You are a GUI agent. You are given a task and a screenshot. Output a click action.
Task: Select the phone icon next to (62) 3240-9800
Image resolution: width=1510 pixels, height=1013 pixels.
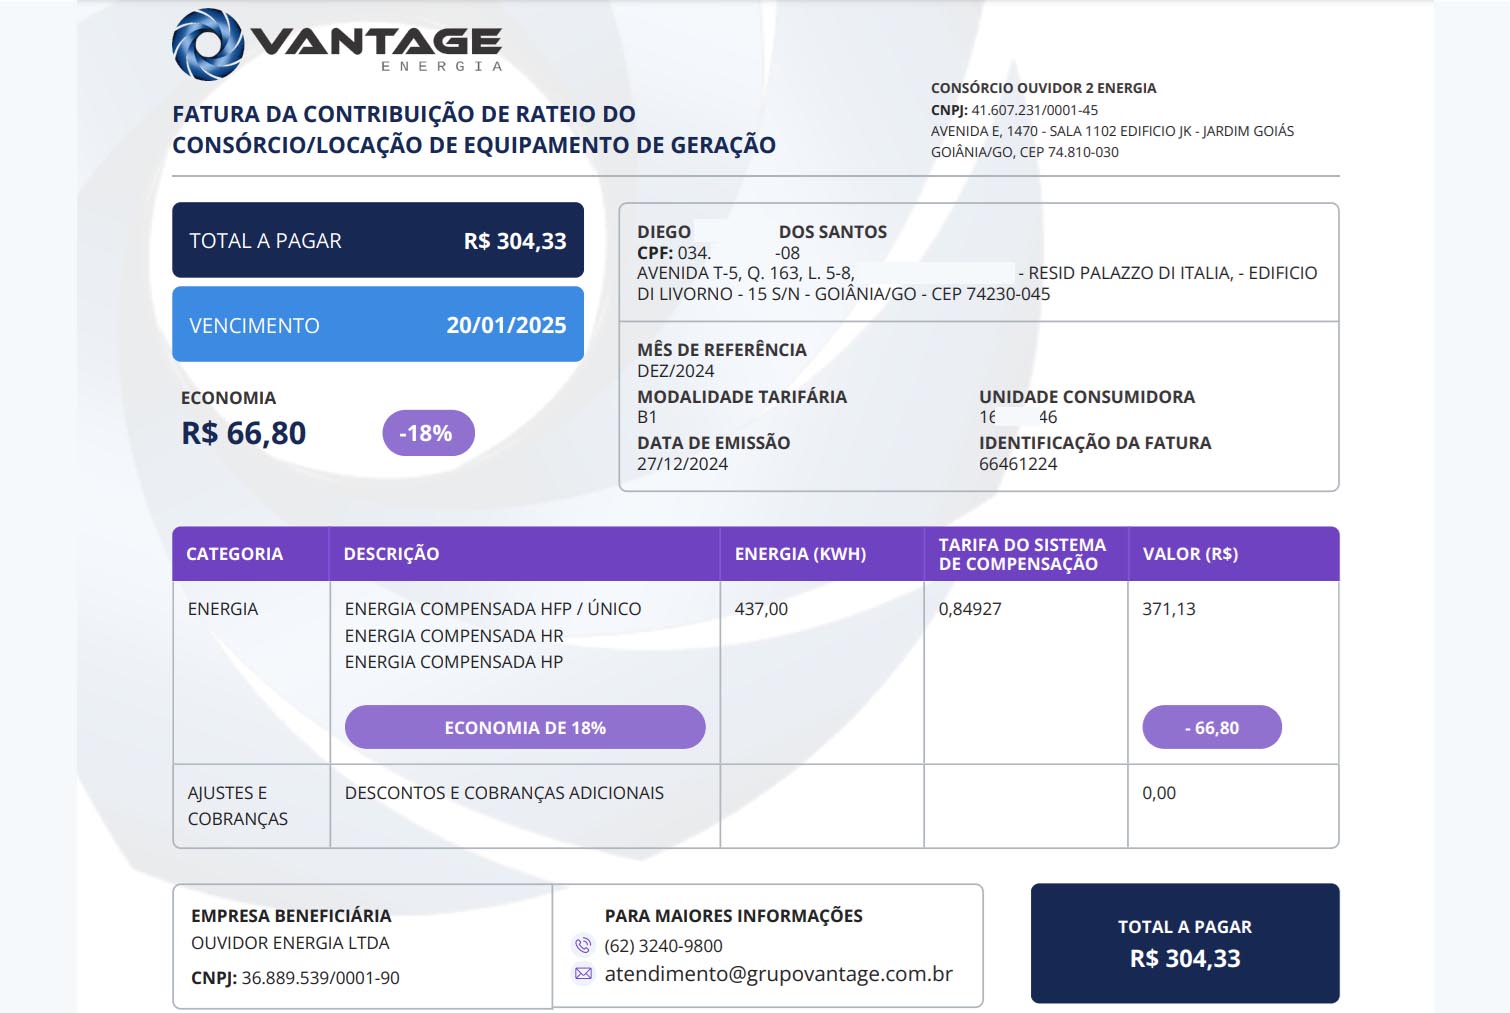point(583,943)
